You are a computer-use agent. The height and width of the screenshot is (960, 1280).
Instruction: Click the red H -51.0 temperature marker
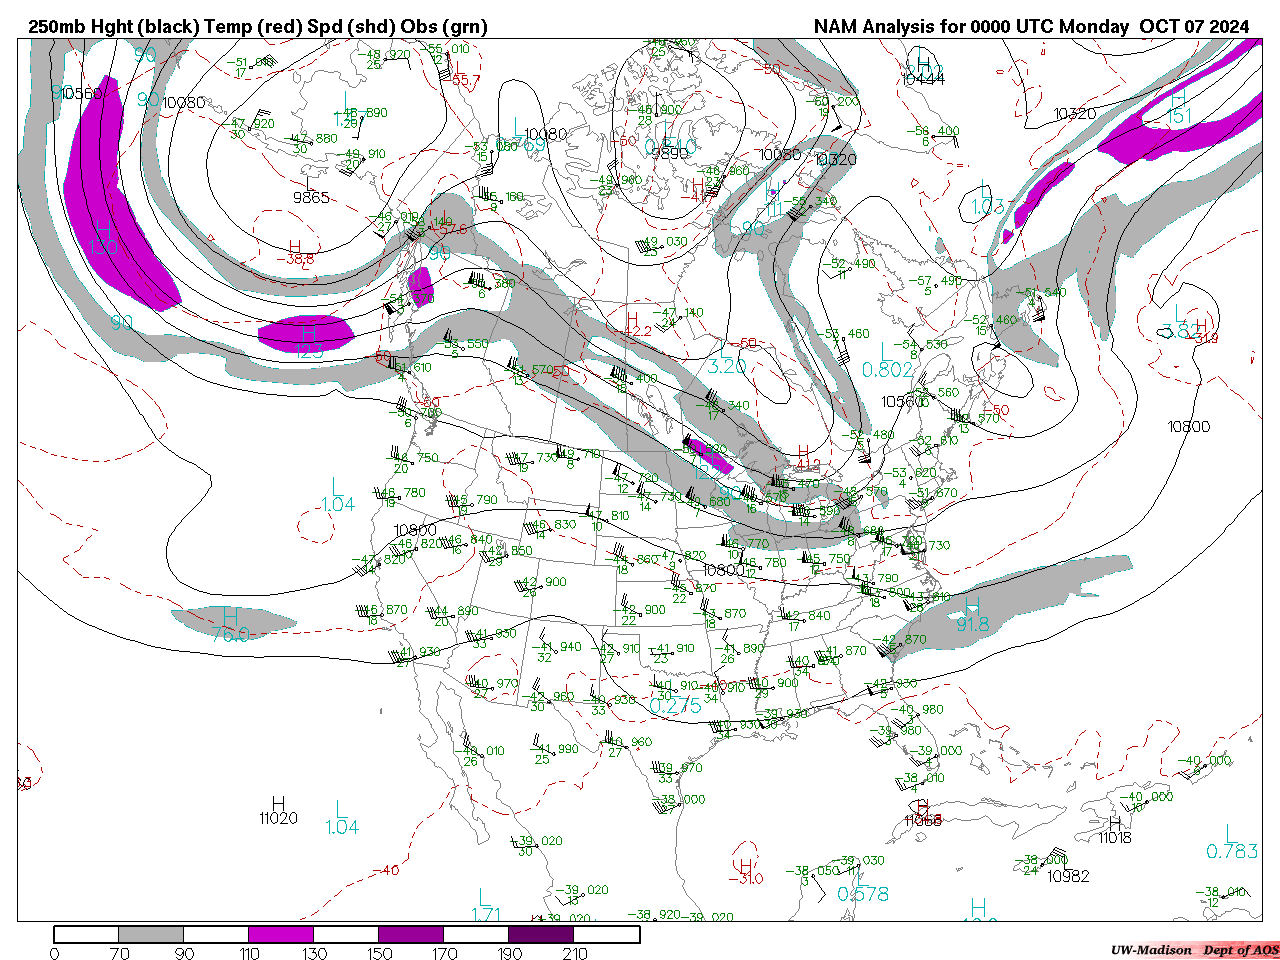tap(746, 872)
